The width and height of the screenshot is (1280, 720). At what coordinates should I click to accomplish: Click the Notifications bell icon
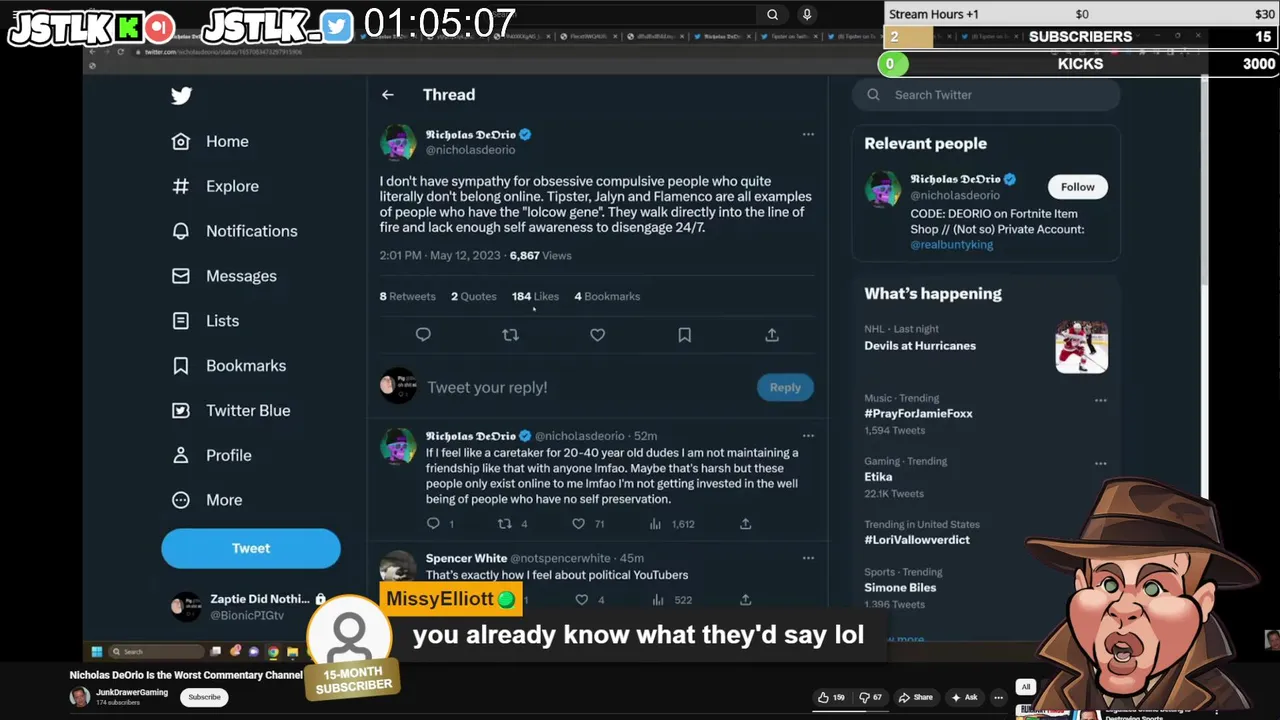tap(181, 231)
